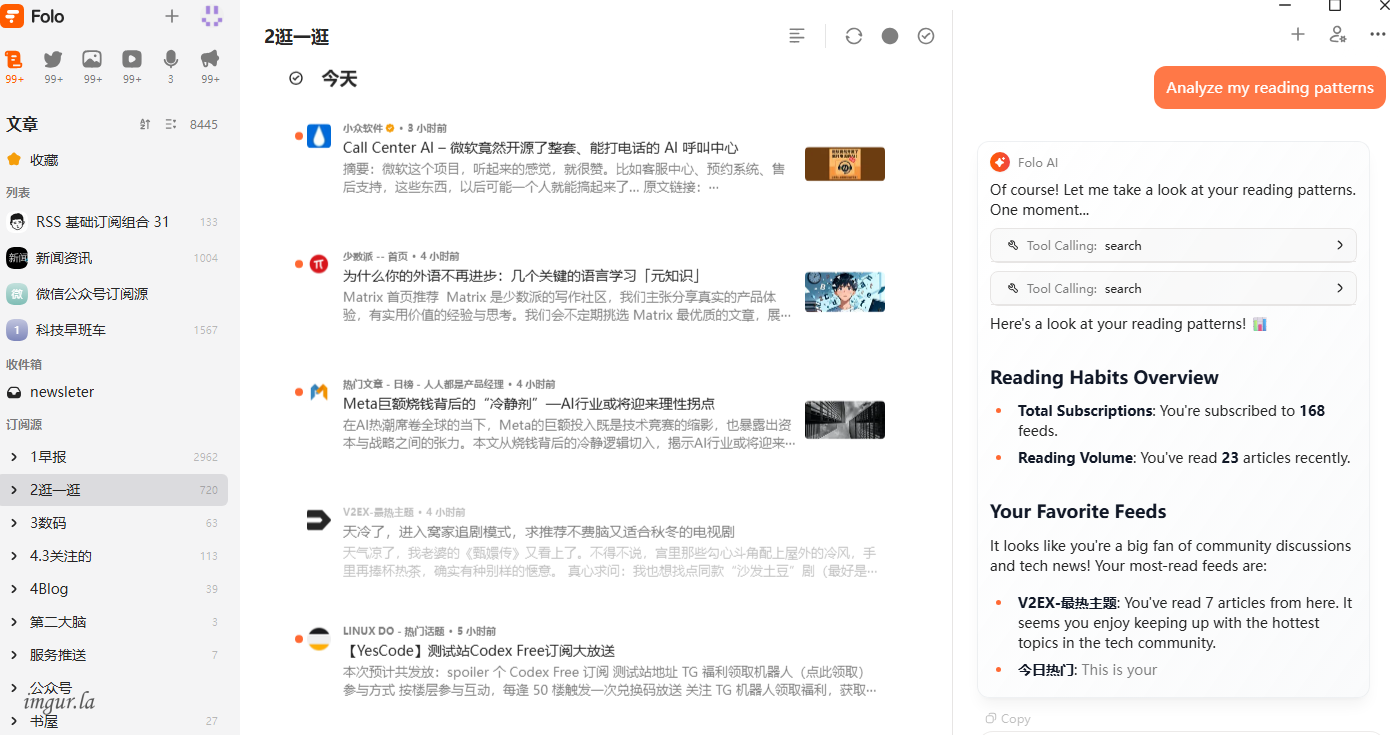1391x735 pixels.
Task: Click the check circle next to 今天
Action: (296, 78)
